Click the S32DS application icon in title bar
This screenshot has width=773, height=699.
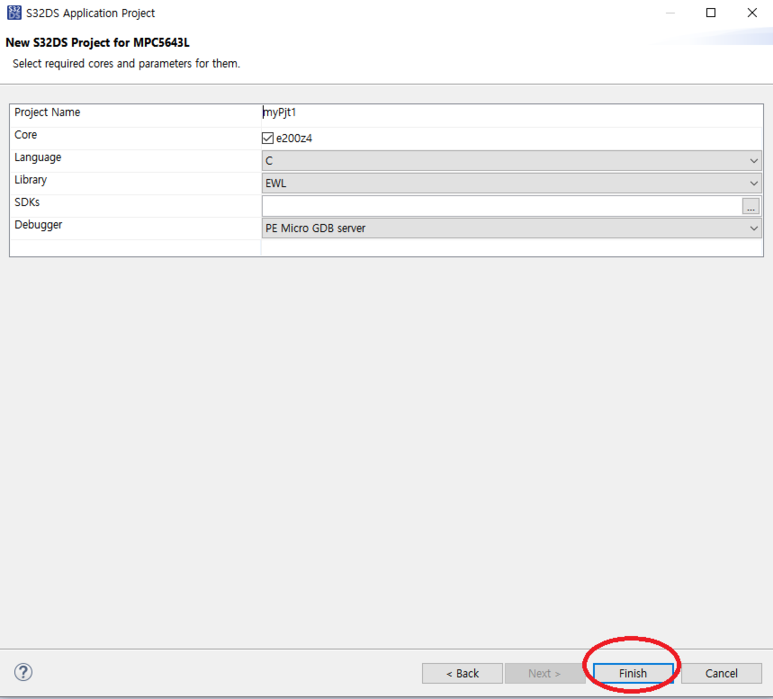[x=14, y=13]
